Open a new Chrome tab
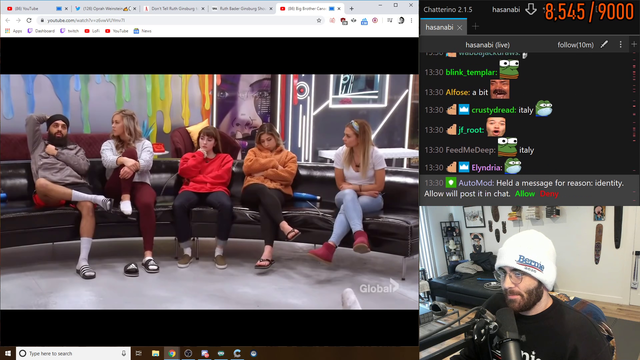 point(351,8)
